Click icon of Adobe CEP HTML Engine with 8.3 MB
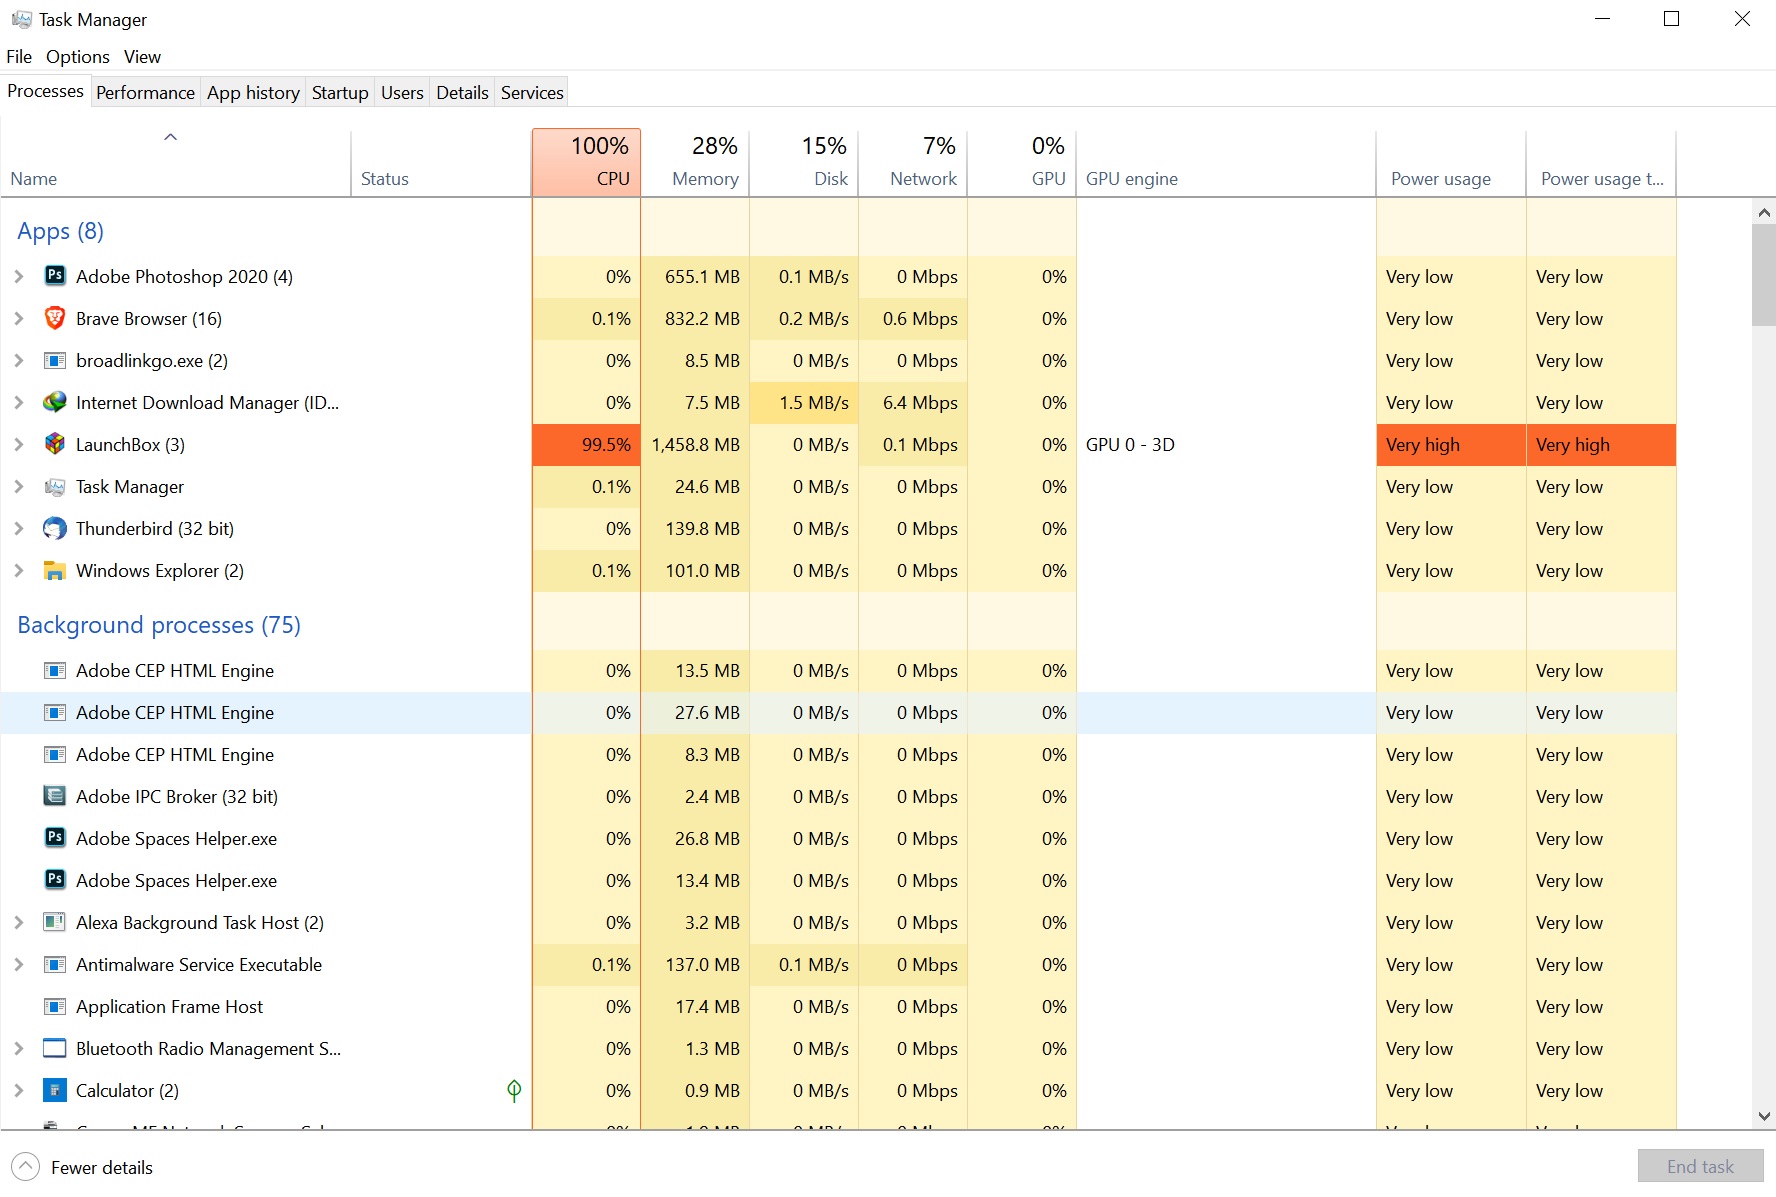This screenshot has height=1197, width=1776. [x=55, y=754]
